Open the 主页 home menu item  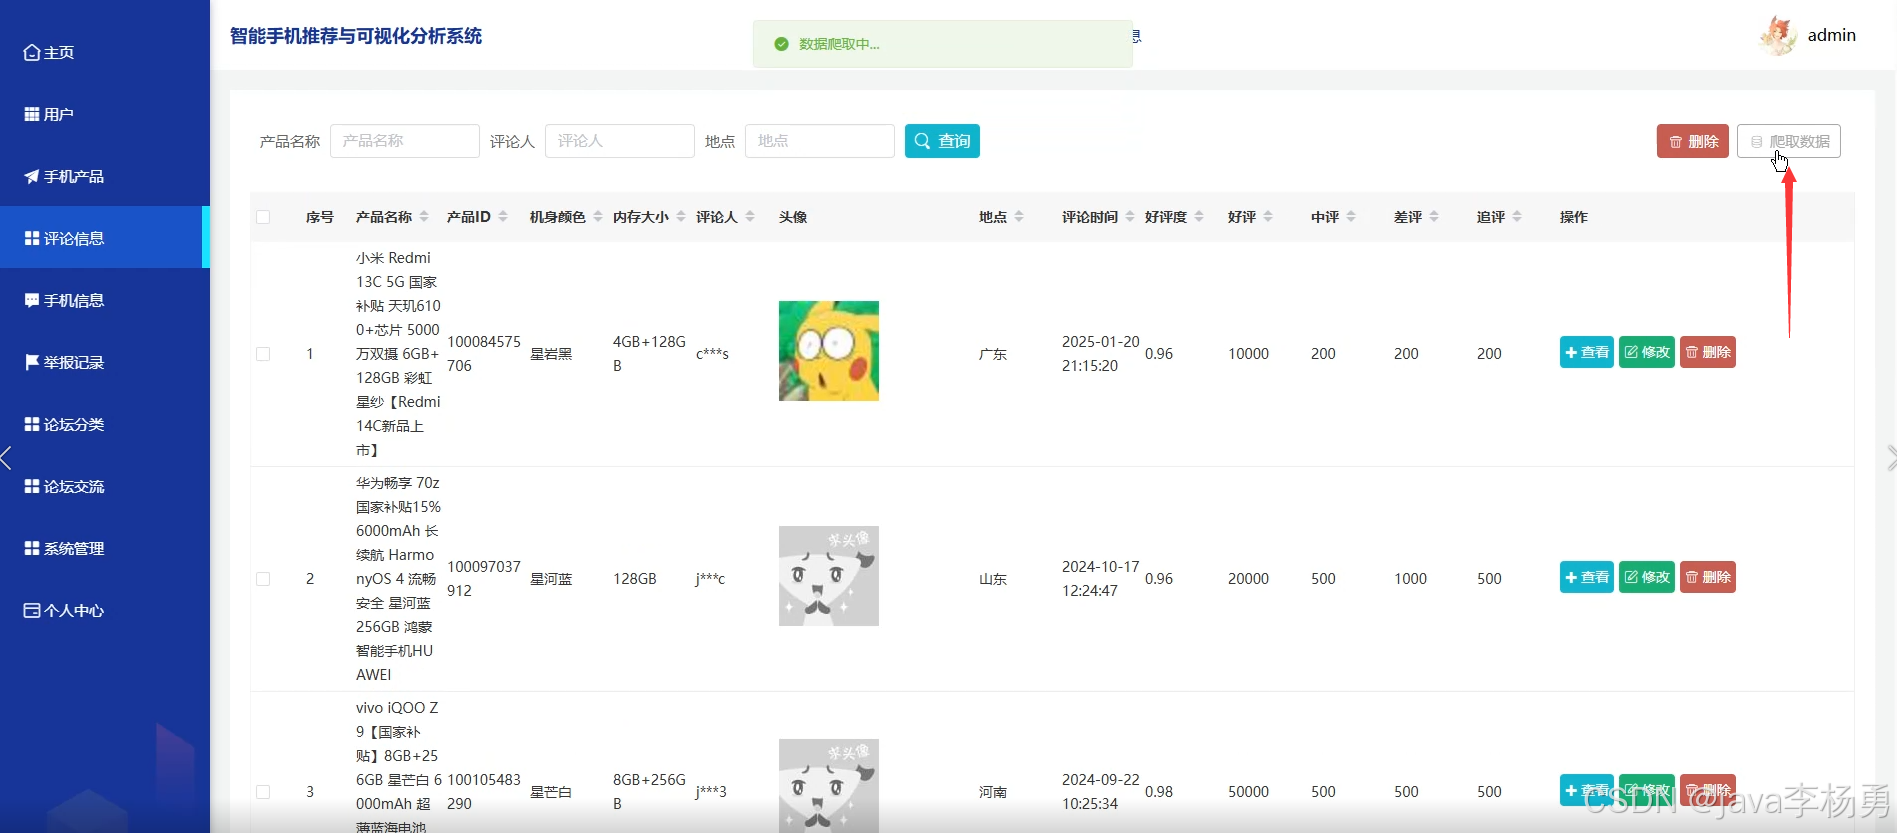point(104,52)
